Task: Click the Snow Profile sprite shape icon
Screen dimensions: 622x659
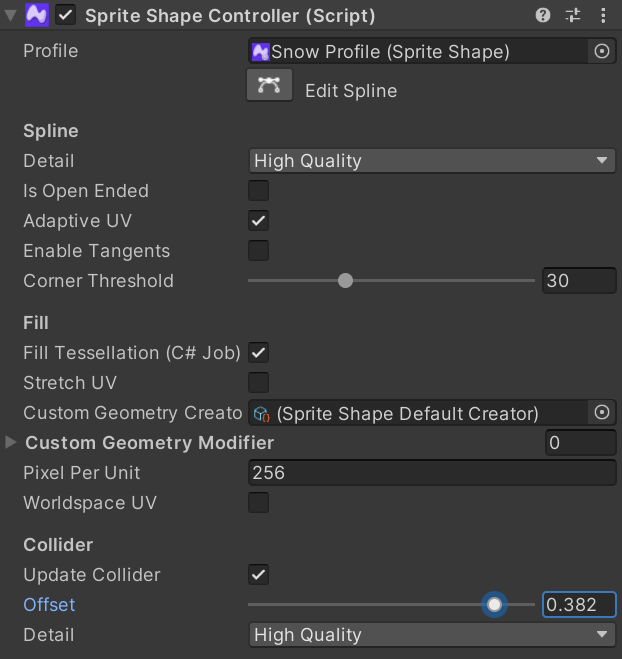Action: coord(261,51)
